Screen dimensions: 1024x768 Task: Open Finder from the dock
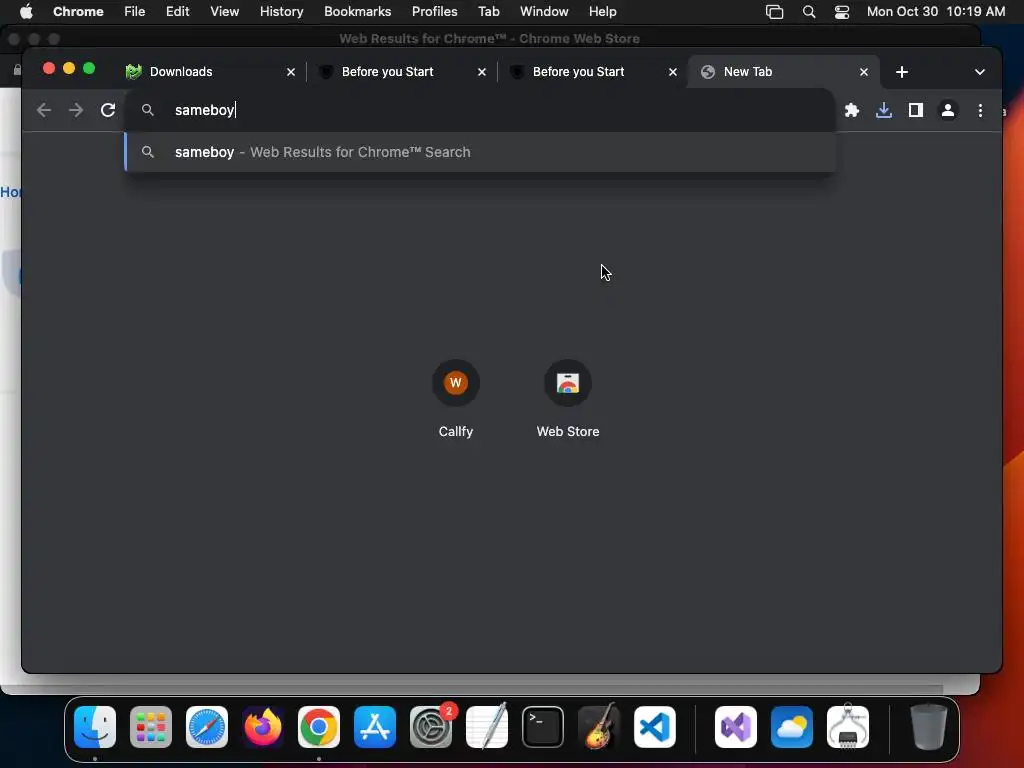point(95,727)
